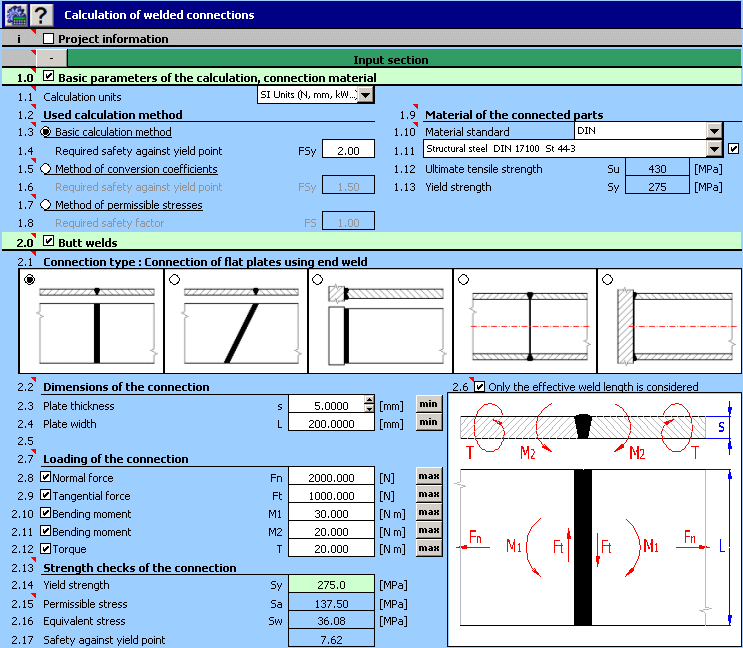Screen dimensions: 743x648
Task: Toggle Basic parameters section 1.0 checkbox
Action: coord(48,76)
